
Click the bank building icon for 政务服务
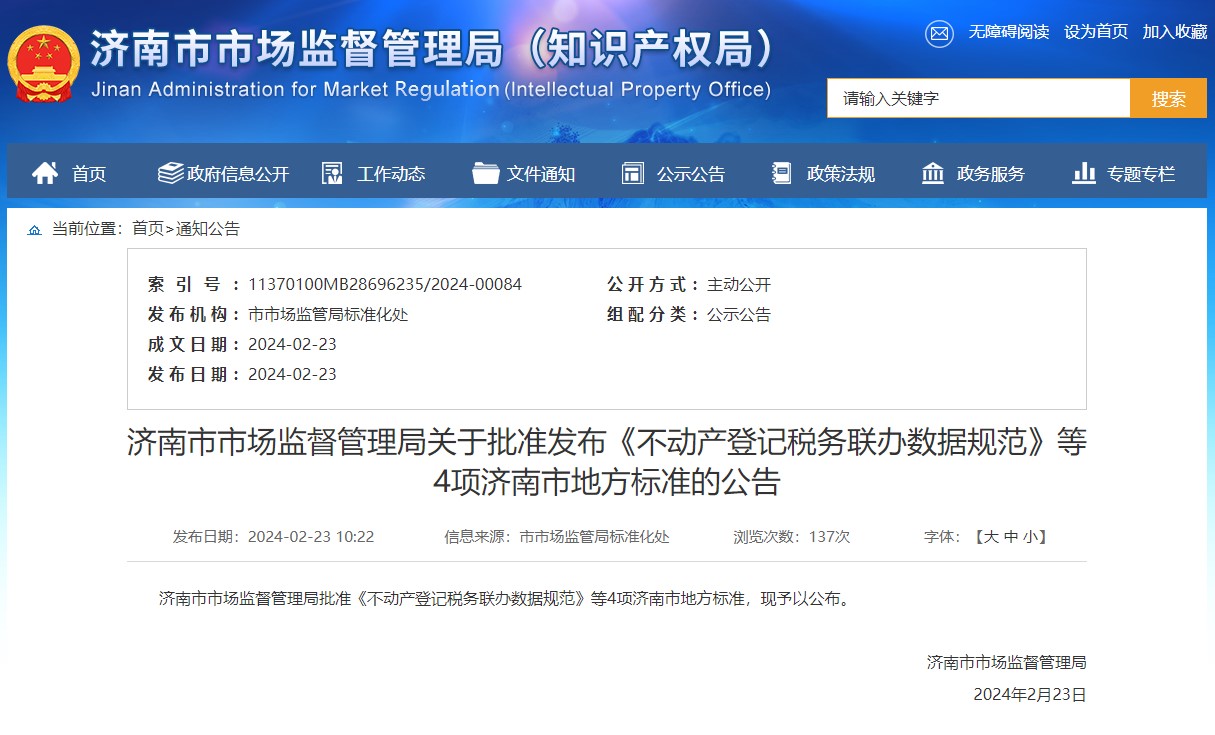(x=932, y=174)
